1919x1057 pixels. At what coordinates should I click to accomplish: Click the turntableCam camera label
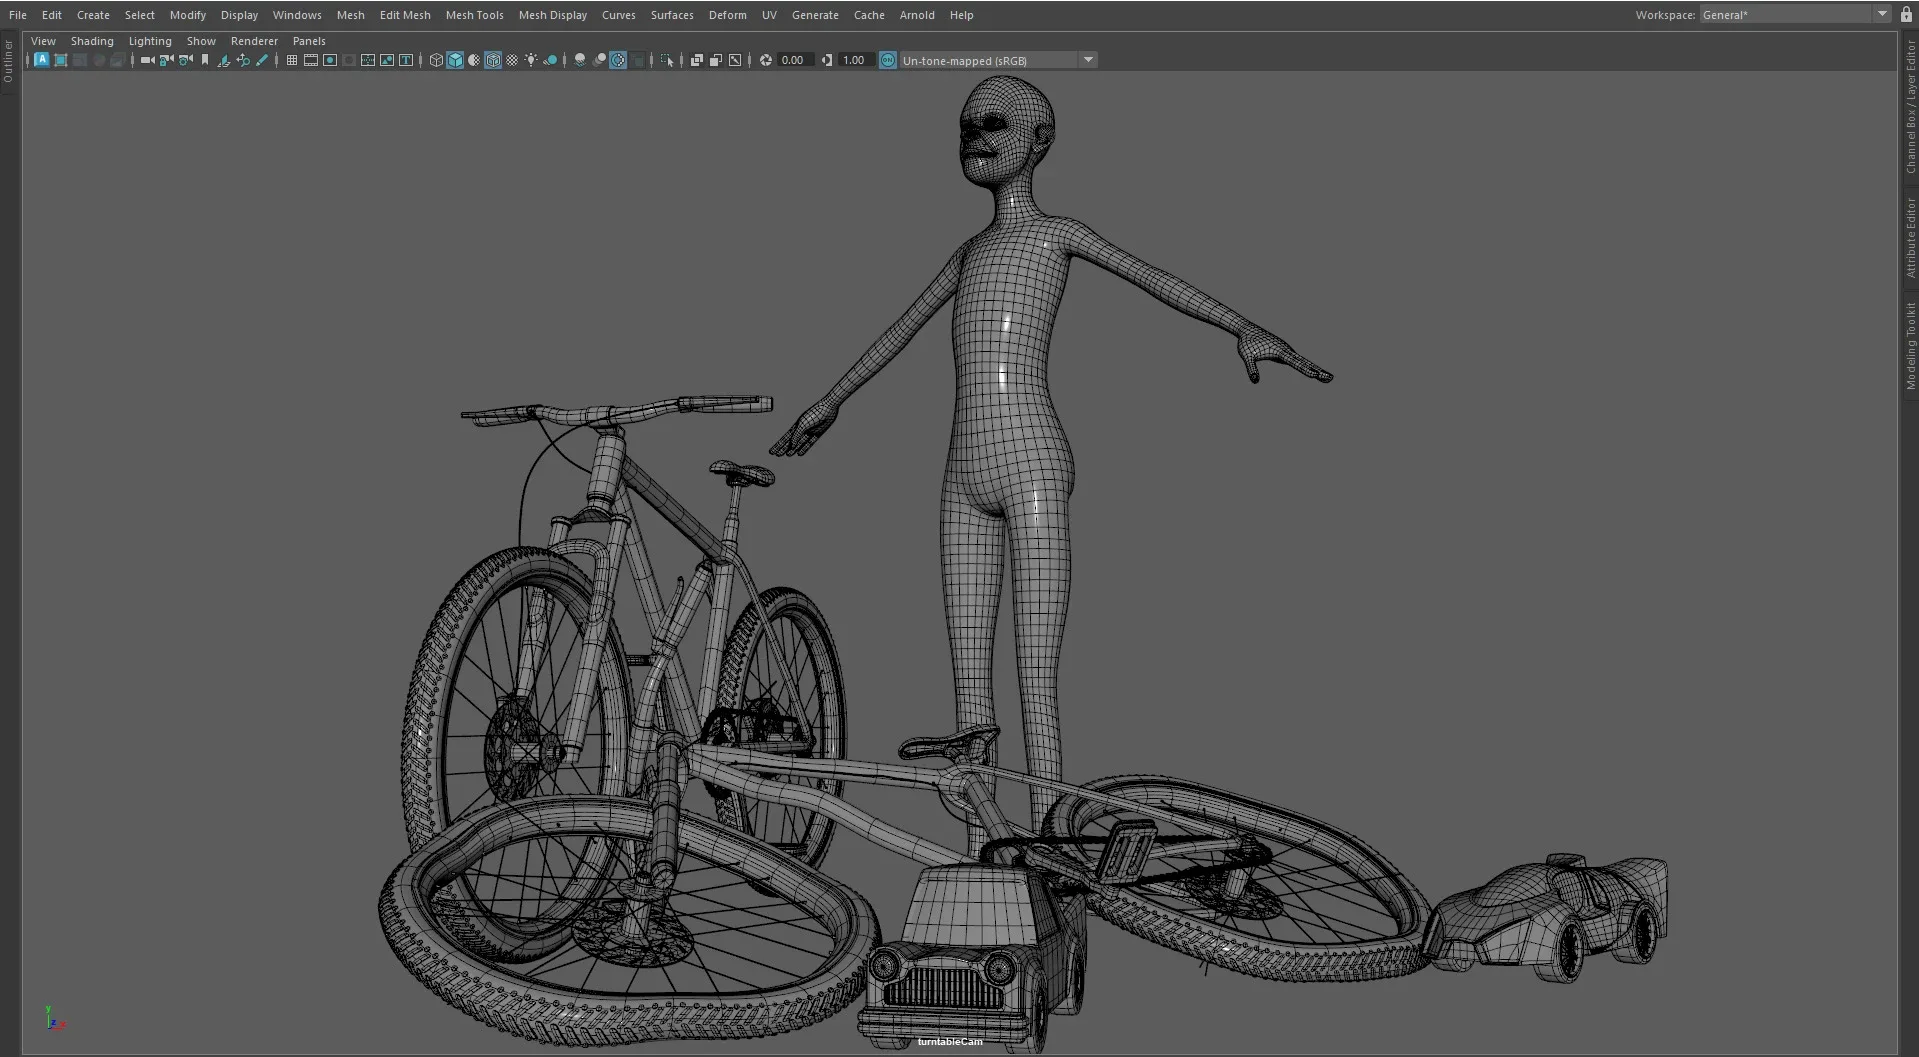tap(950, 1042)
